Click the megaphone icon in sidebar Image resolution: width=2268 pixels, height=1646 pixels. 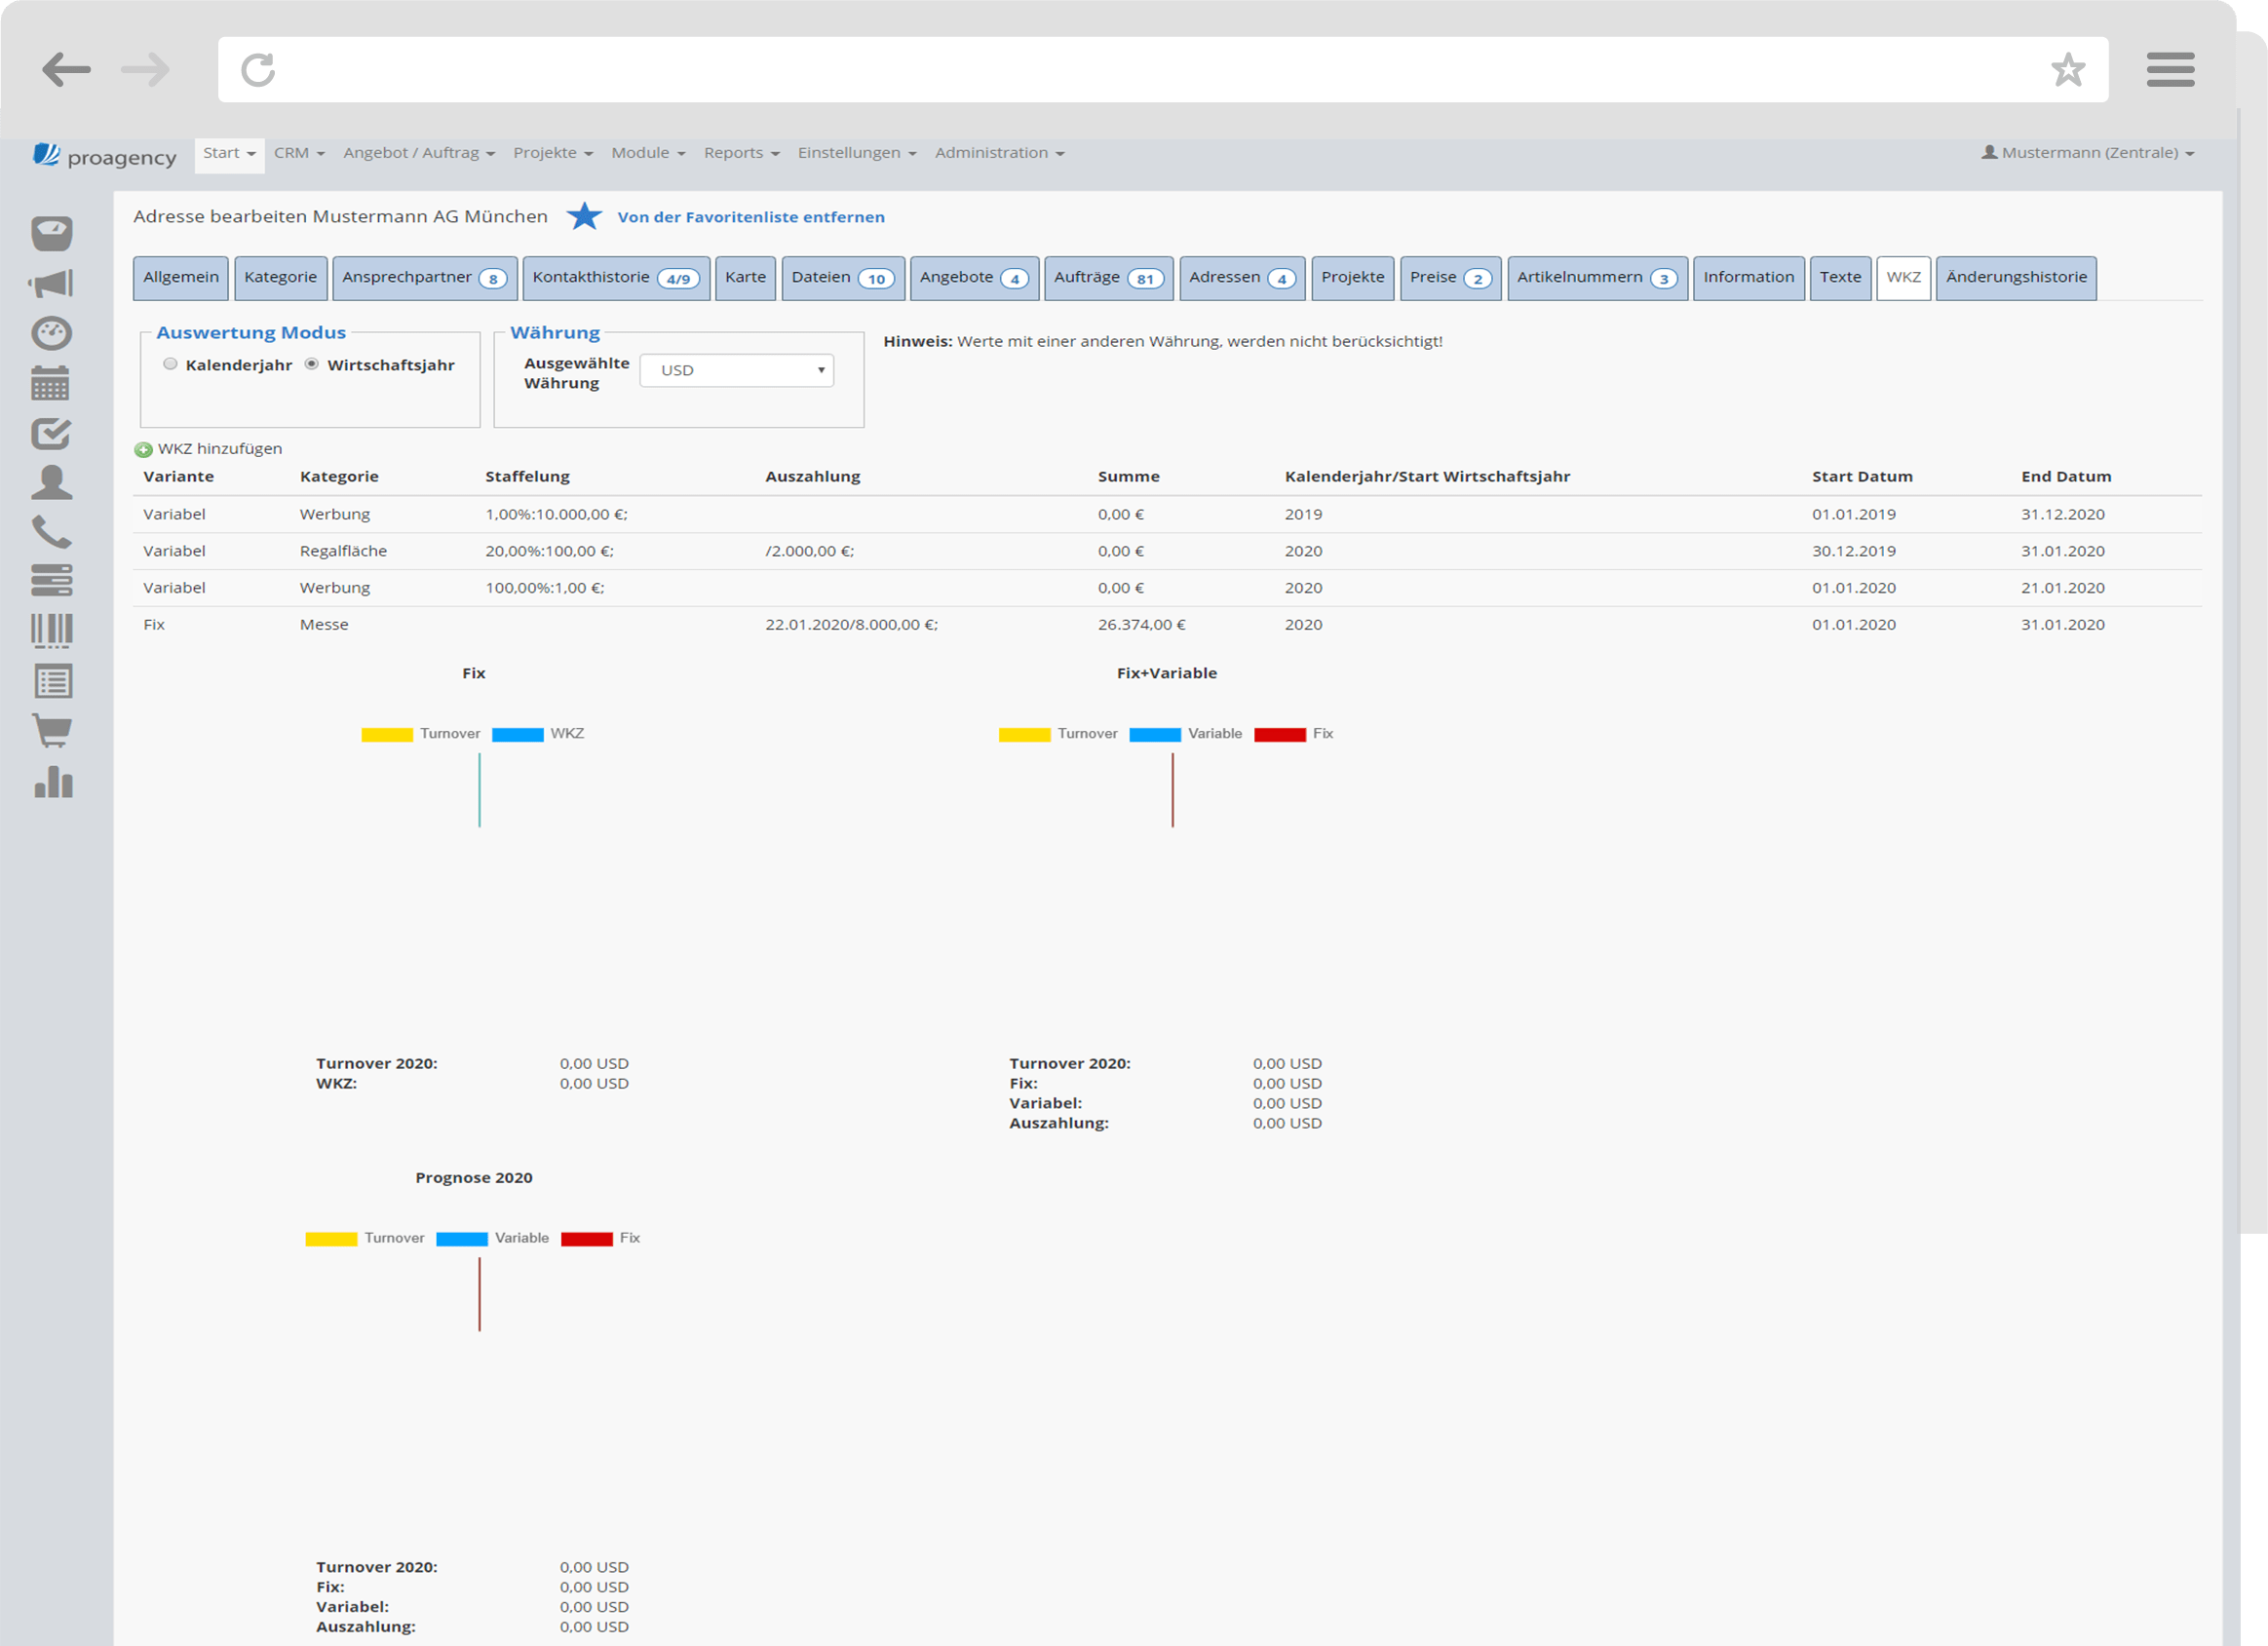[51, 284]
